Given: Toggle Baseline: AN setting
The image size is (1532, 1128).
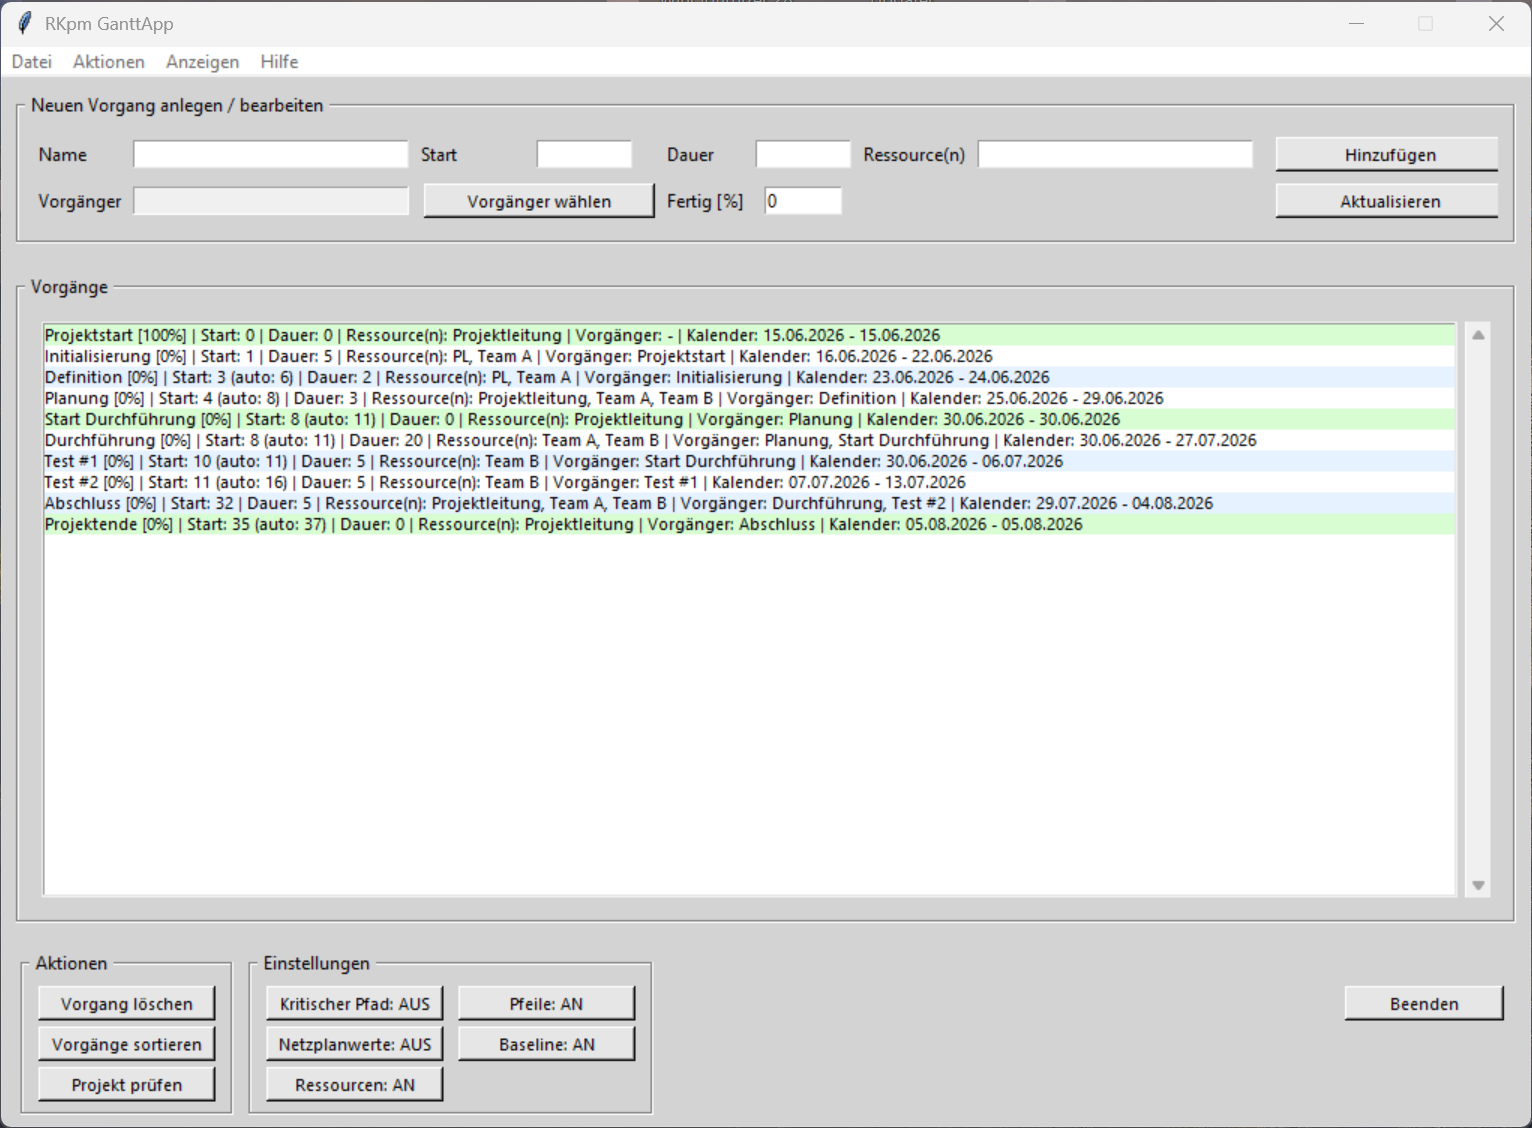Looking at the screenshot, I should coord(547,1044).
